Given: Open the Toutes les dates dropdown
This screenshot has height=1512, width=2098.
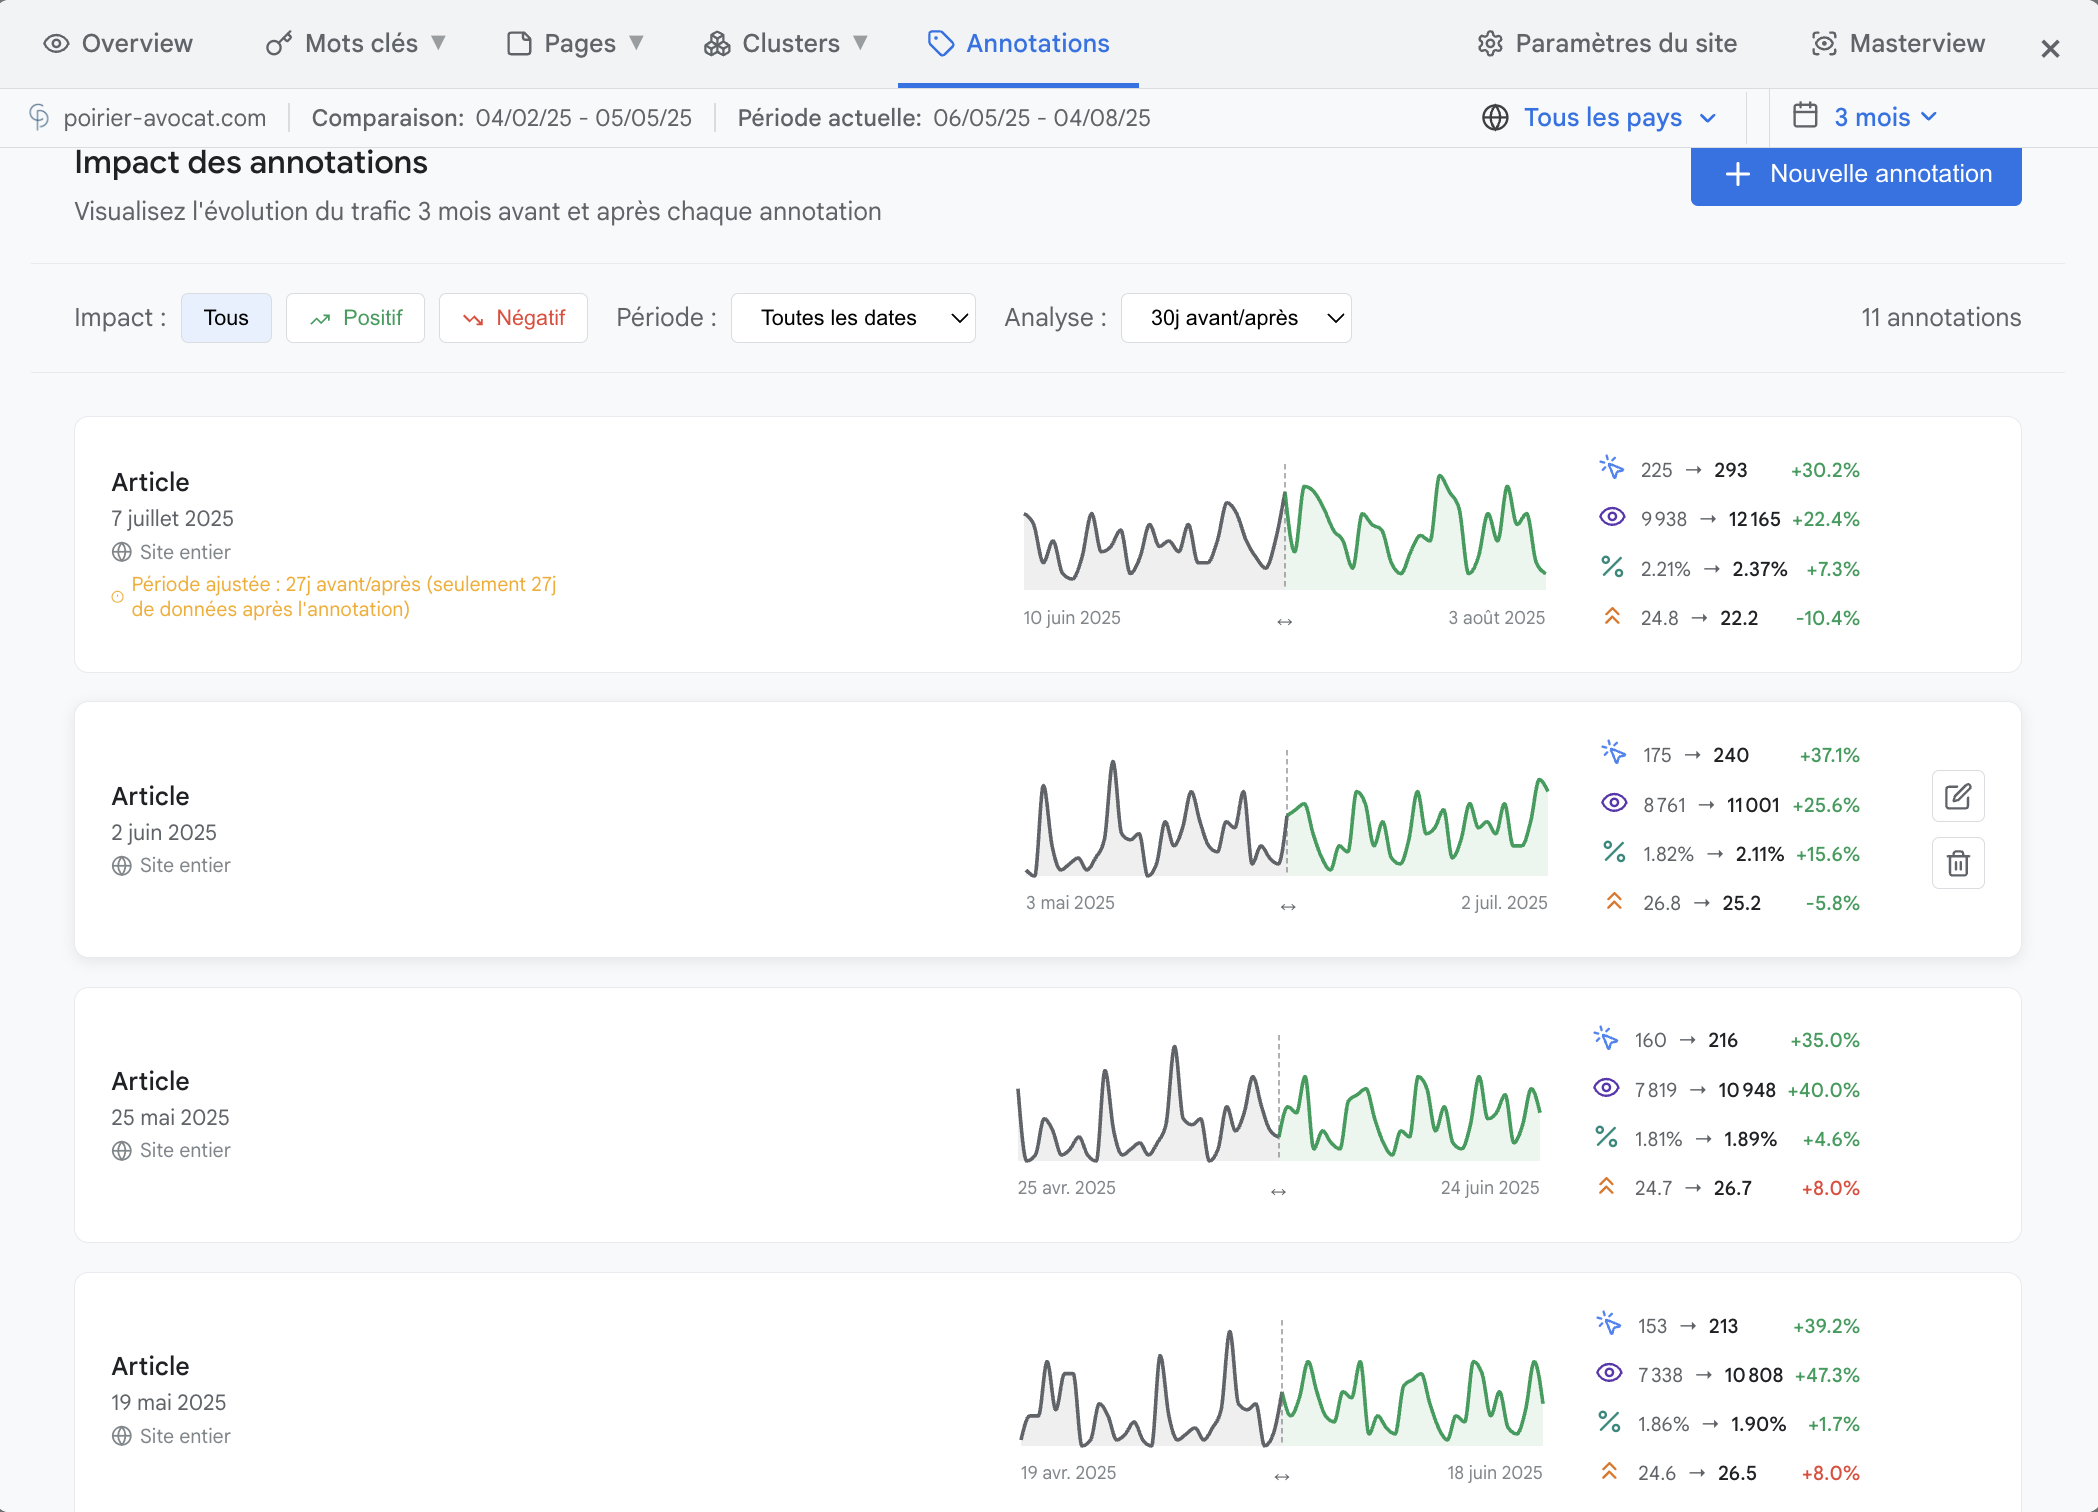Looking at the screenshot, I should point(853,318).
